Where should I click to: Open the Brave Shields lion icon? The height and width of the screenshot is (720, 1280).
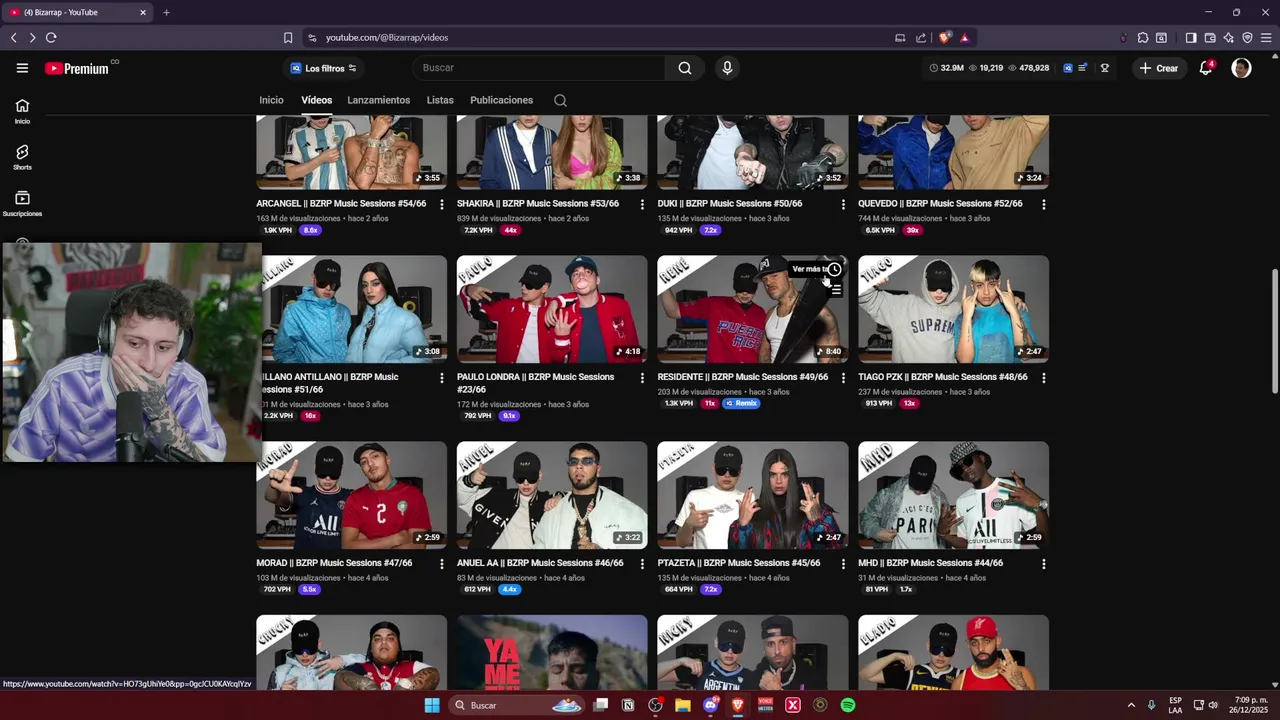945,38
